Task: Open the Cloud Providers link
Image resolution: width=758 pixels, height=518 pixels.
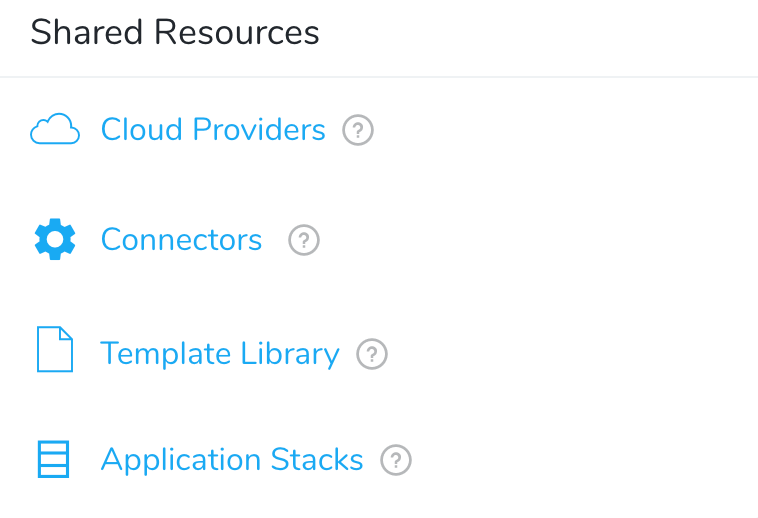Action: [213, 130]
